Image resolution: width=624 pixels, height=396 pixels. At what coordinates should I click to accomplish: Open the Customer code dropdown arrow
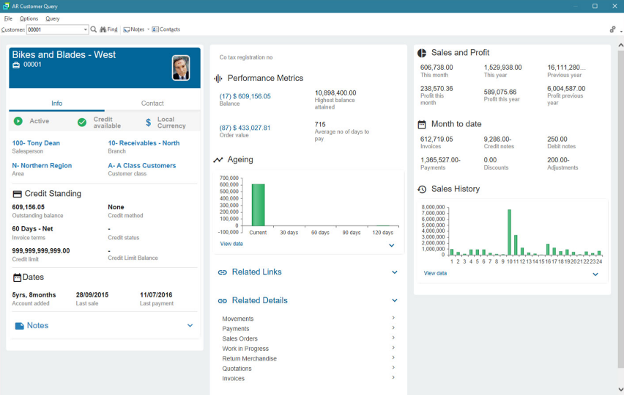point(85,30)
